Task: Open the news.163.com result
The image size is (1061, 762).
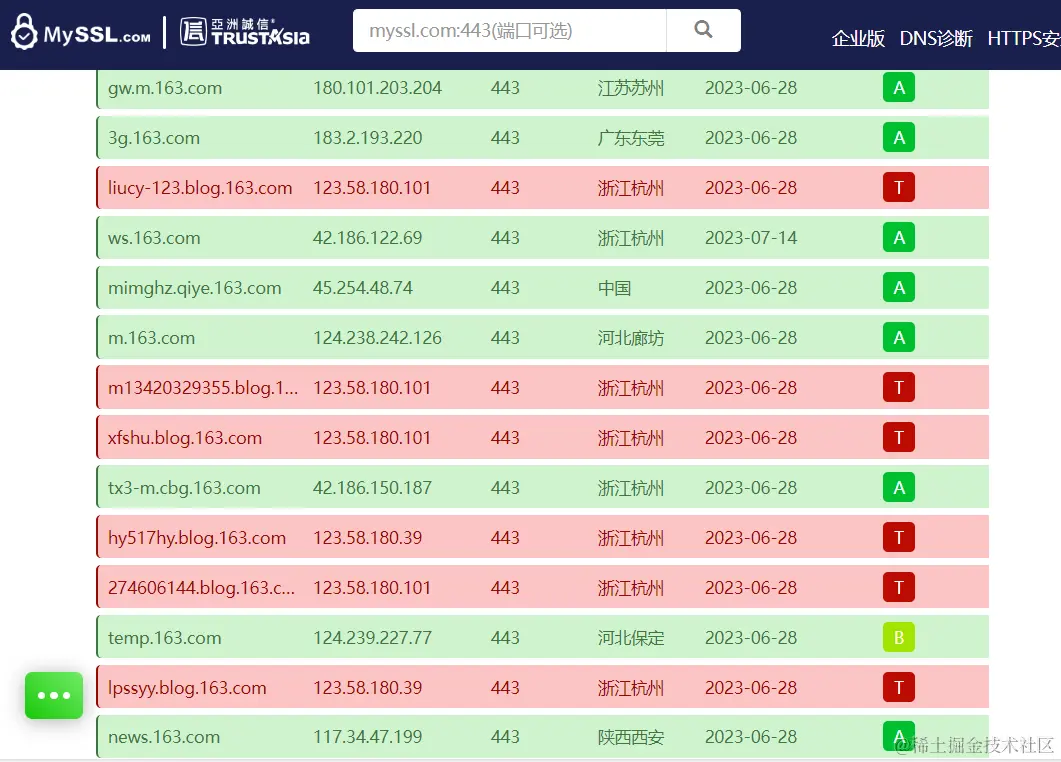Action: point(164,737)
